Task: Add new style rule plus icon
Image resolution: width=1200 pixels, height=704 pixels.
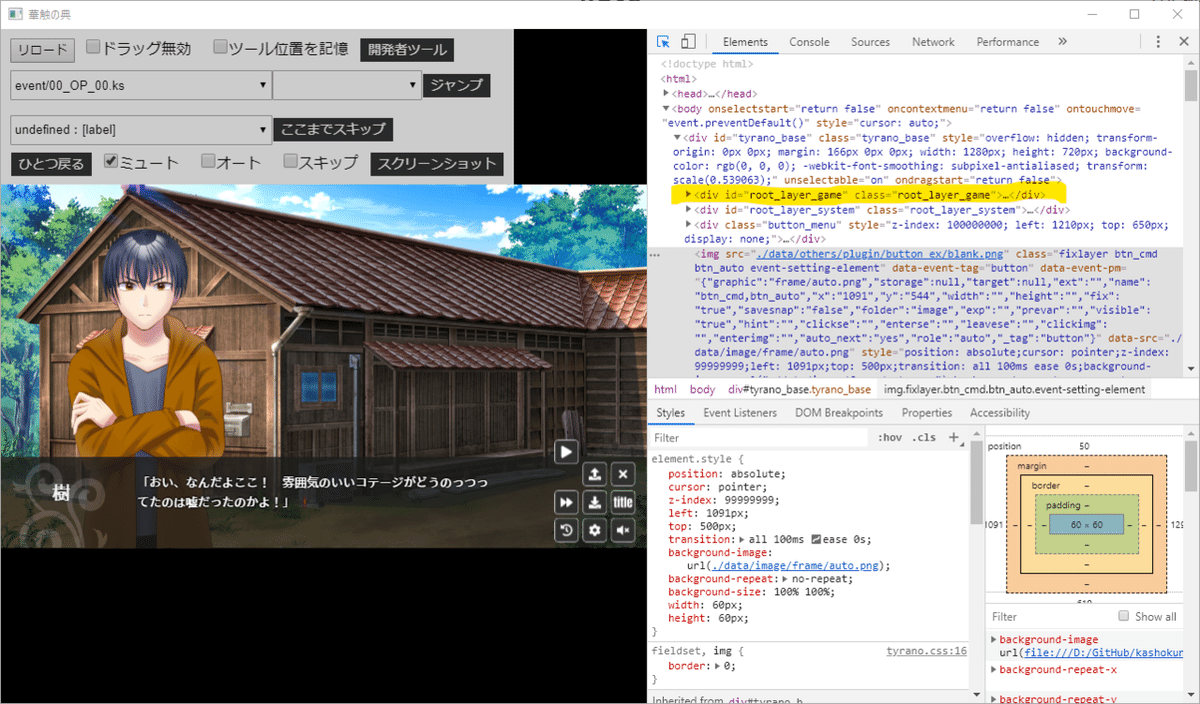Action: click(954, 437)
